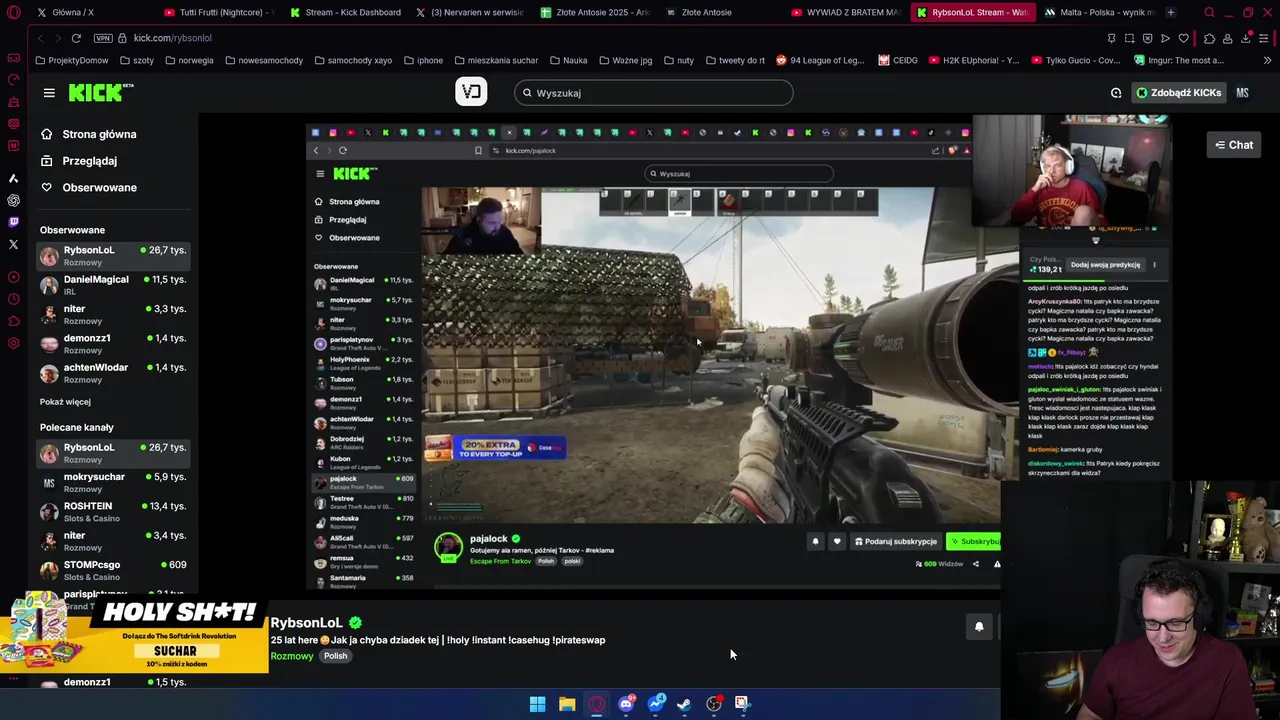
Task: Reload the current page
Action: click(x=76, y=38)
